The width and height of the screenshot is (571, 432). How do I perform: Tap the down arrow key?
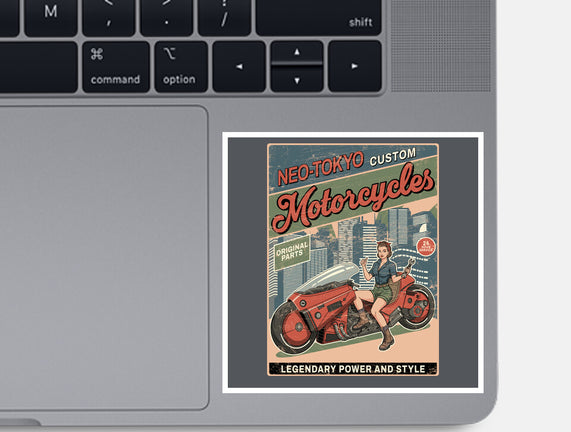pyautogui.click(x=297, y=79)
